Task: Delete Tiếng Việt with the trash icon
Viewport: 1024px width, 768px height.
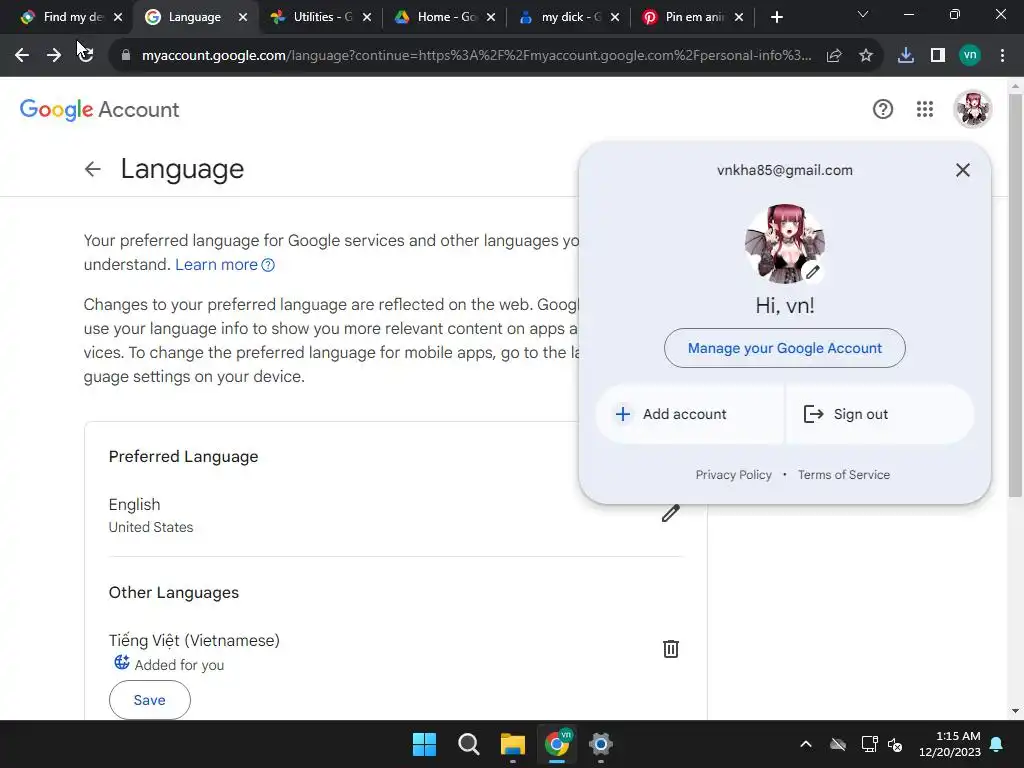Action: [x=671, y=649]
